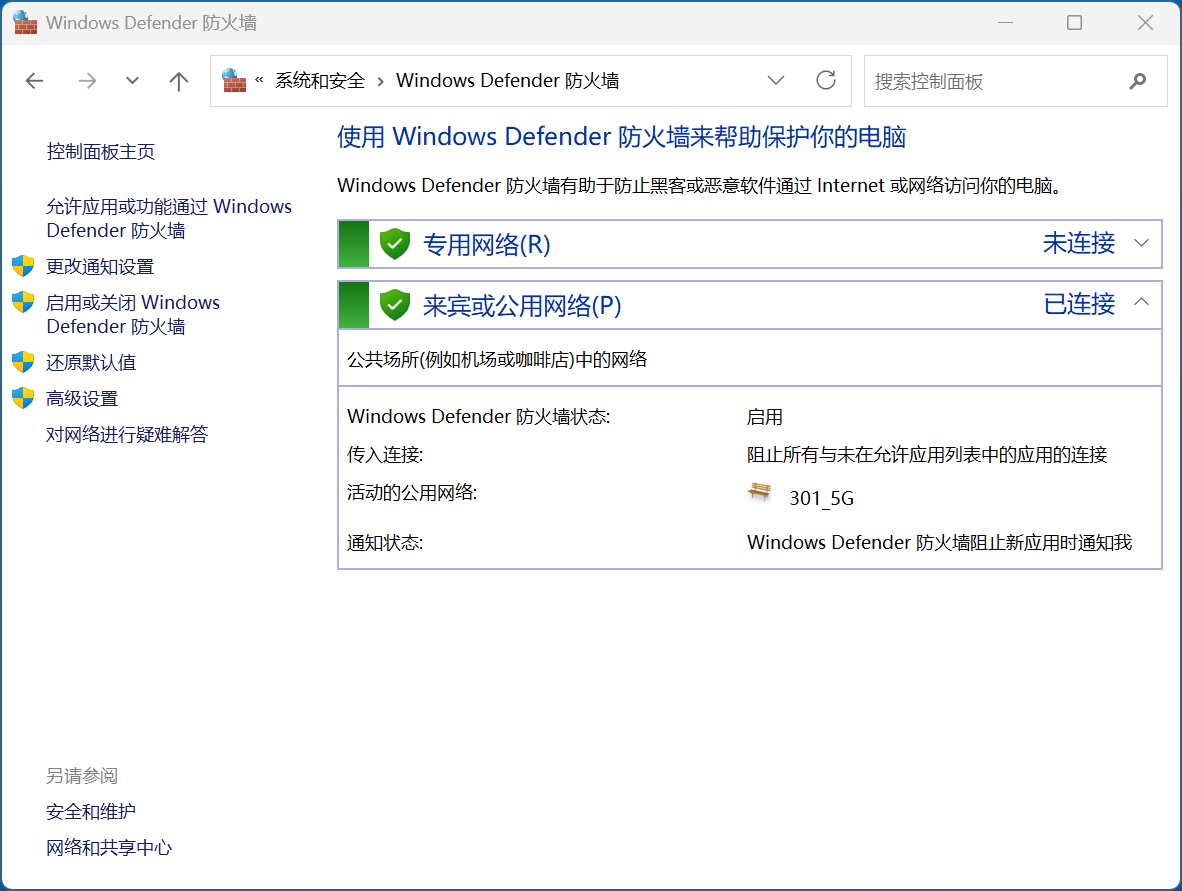Select the 系统和安全 breadcrumb
1182x891 pixels.
[320, 81]
